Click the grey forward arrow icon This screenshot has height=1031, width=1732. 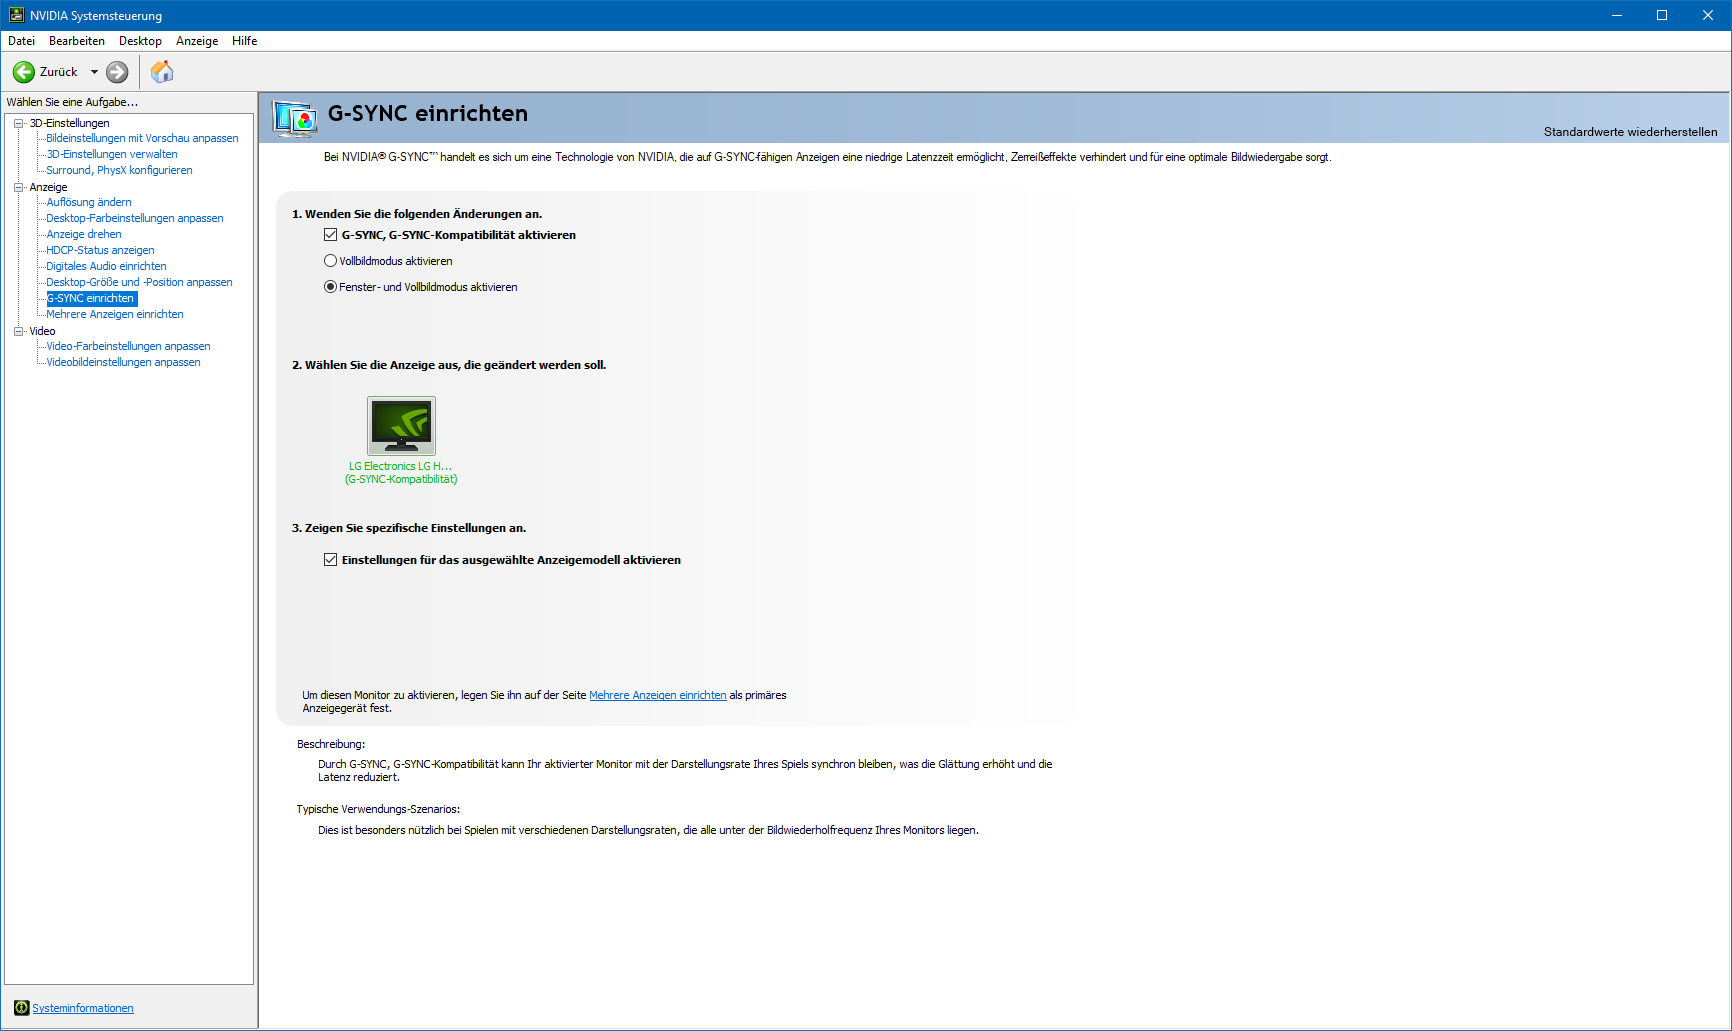pos(117,72)
